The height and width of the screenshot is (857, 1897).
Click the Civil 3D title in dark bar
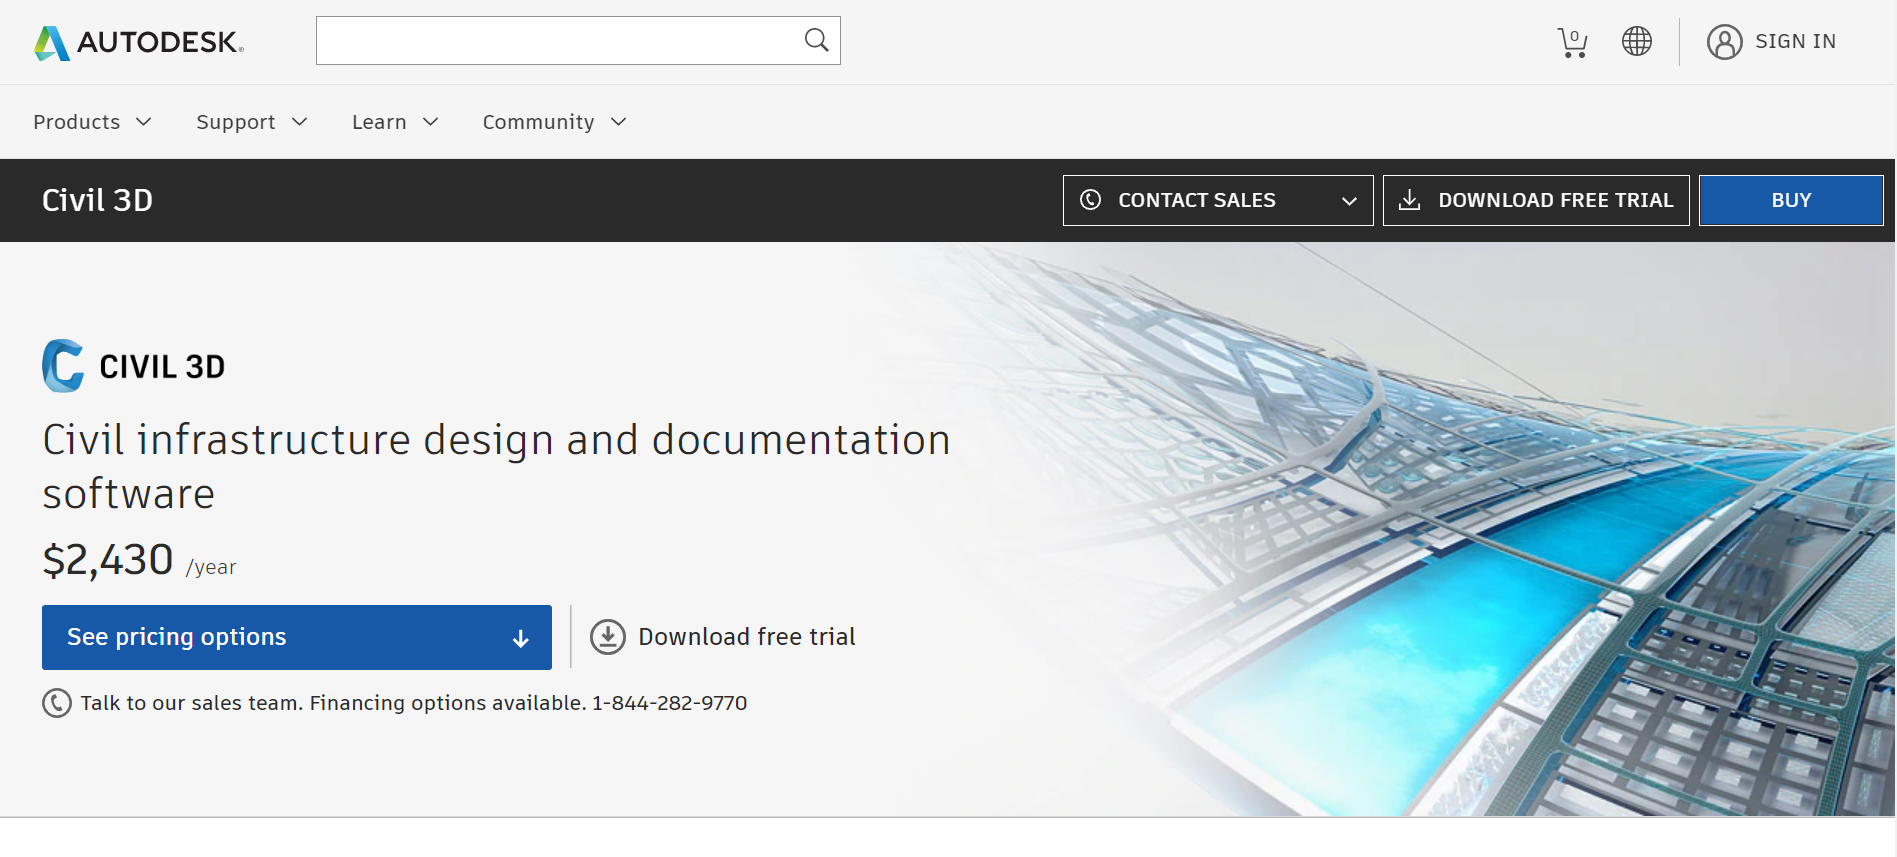pyautogui.click(x=97, y=200)
